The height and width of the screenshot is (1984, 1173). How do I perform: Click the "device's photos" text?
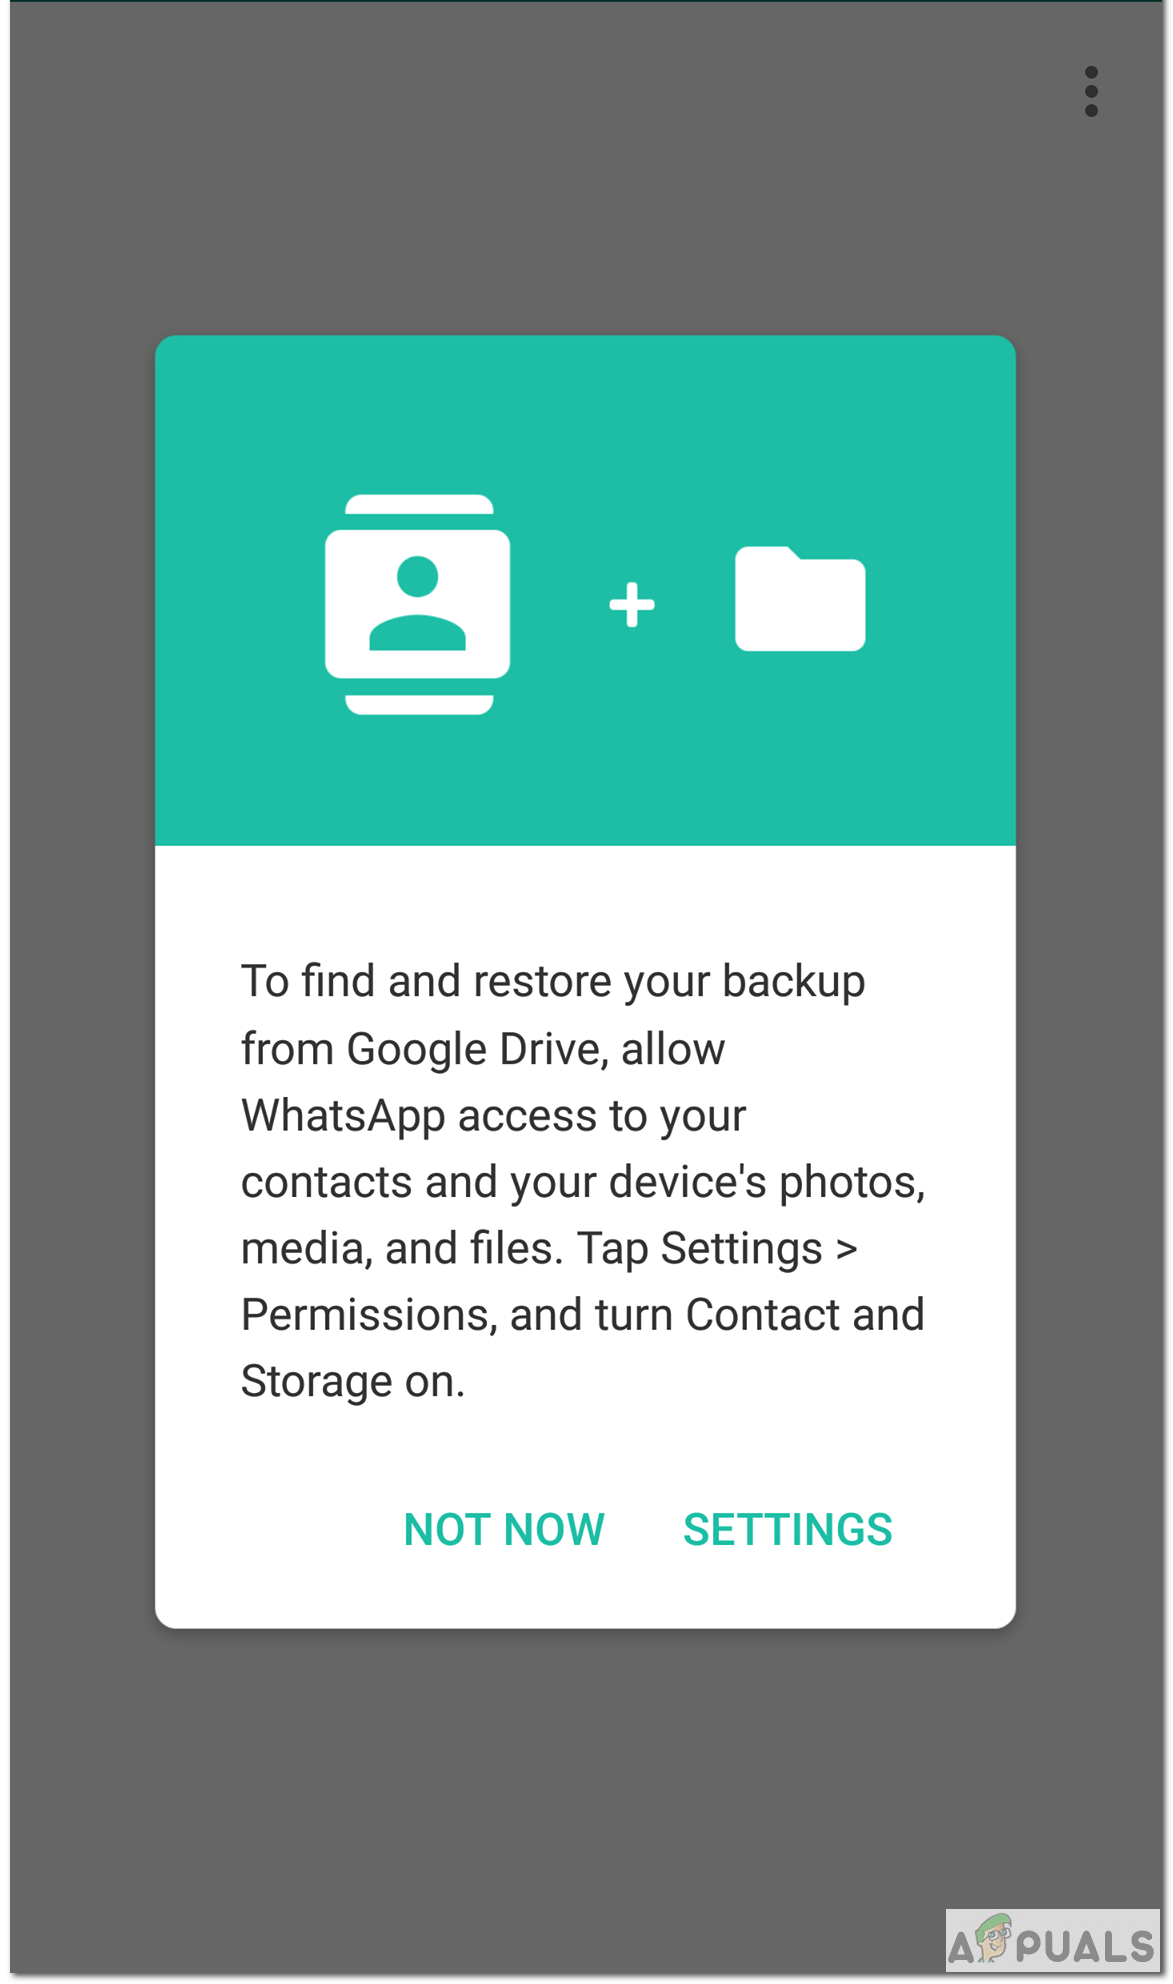[767, 1182]
